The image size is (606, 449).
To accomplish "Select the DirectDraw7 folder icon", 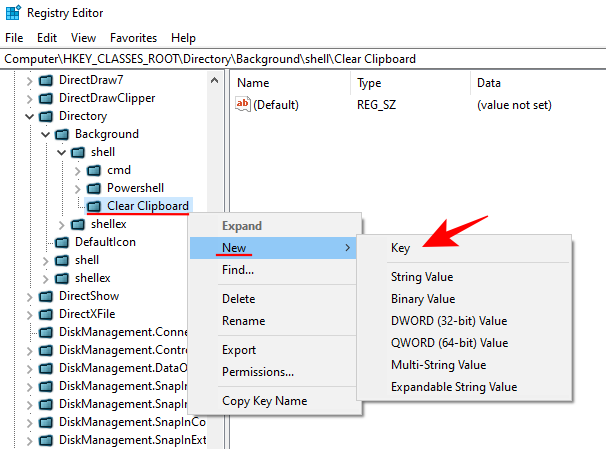I will (x=46, y=80).
